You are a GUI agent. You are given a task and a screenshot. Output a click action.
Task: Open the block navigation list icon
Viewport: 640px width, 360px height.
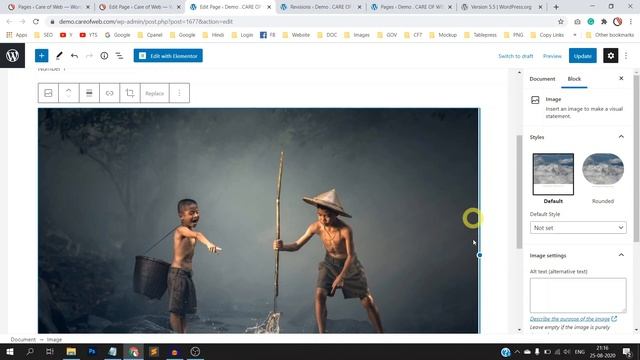click(119, 56)
